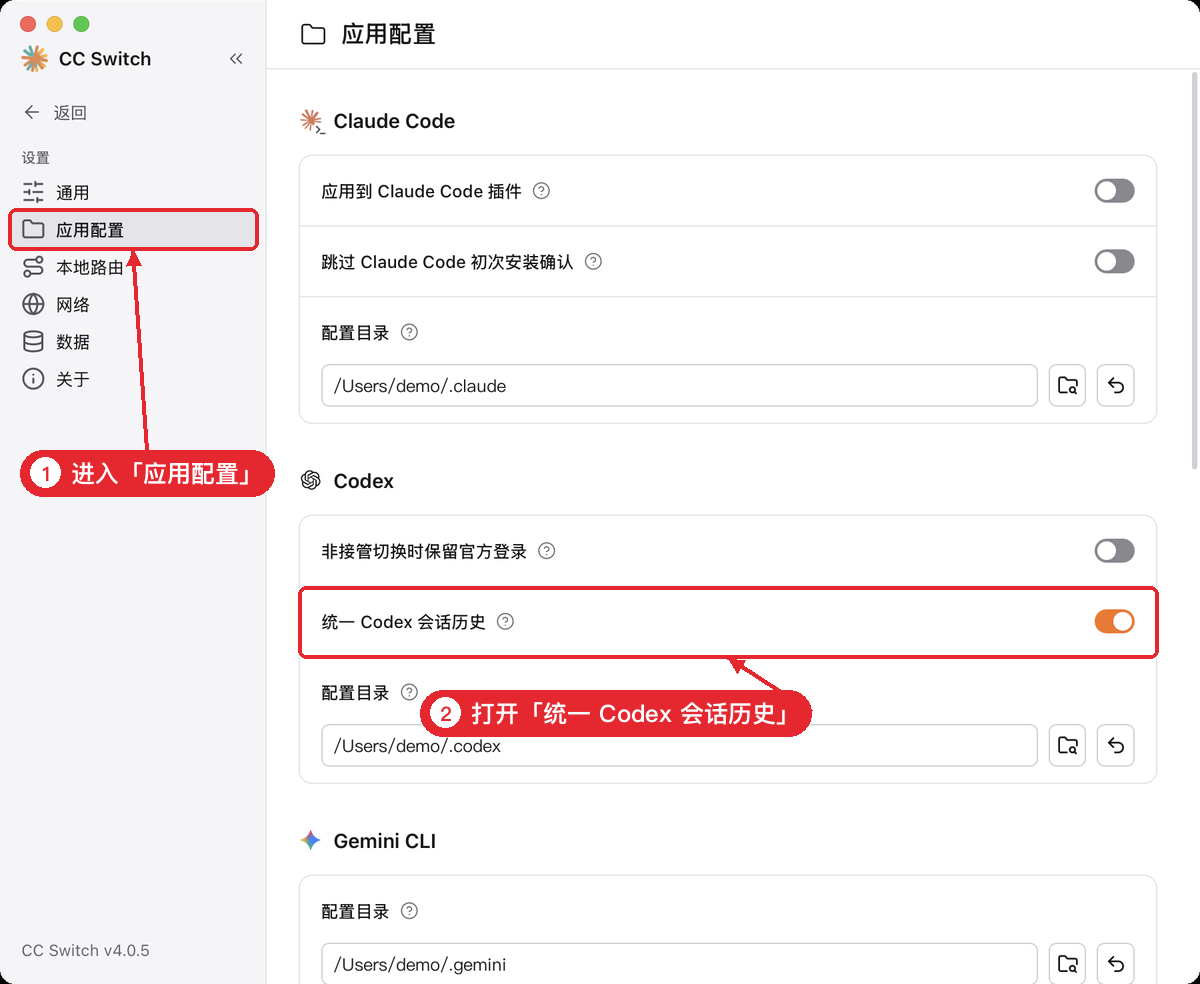Show help for 非接管切换时保留官方登录
1200x984 pixels.
546,551
